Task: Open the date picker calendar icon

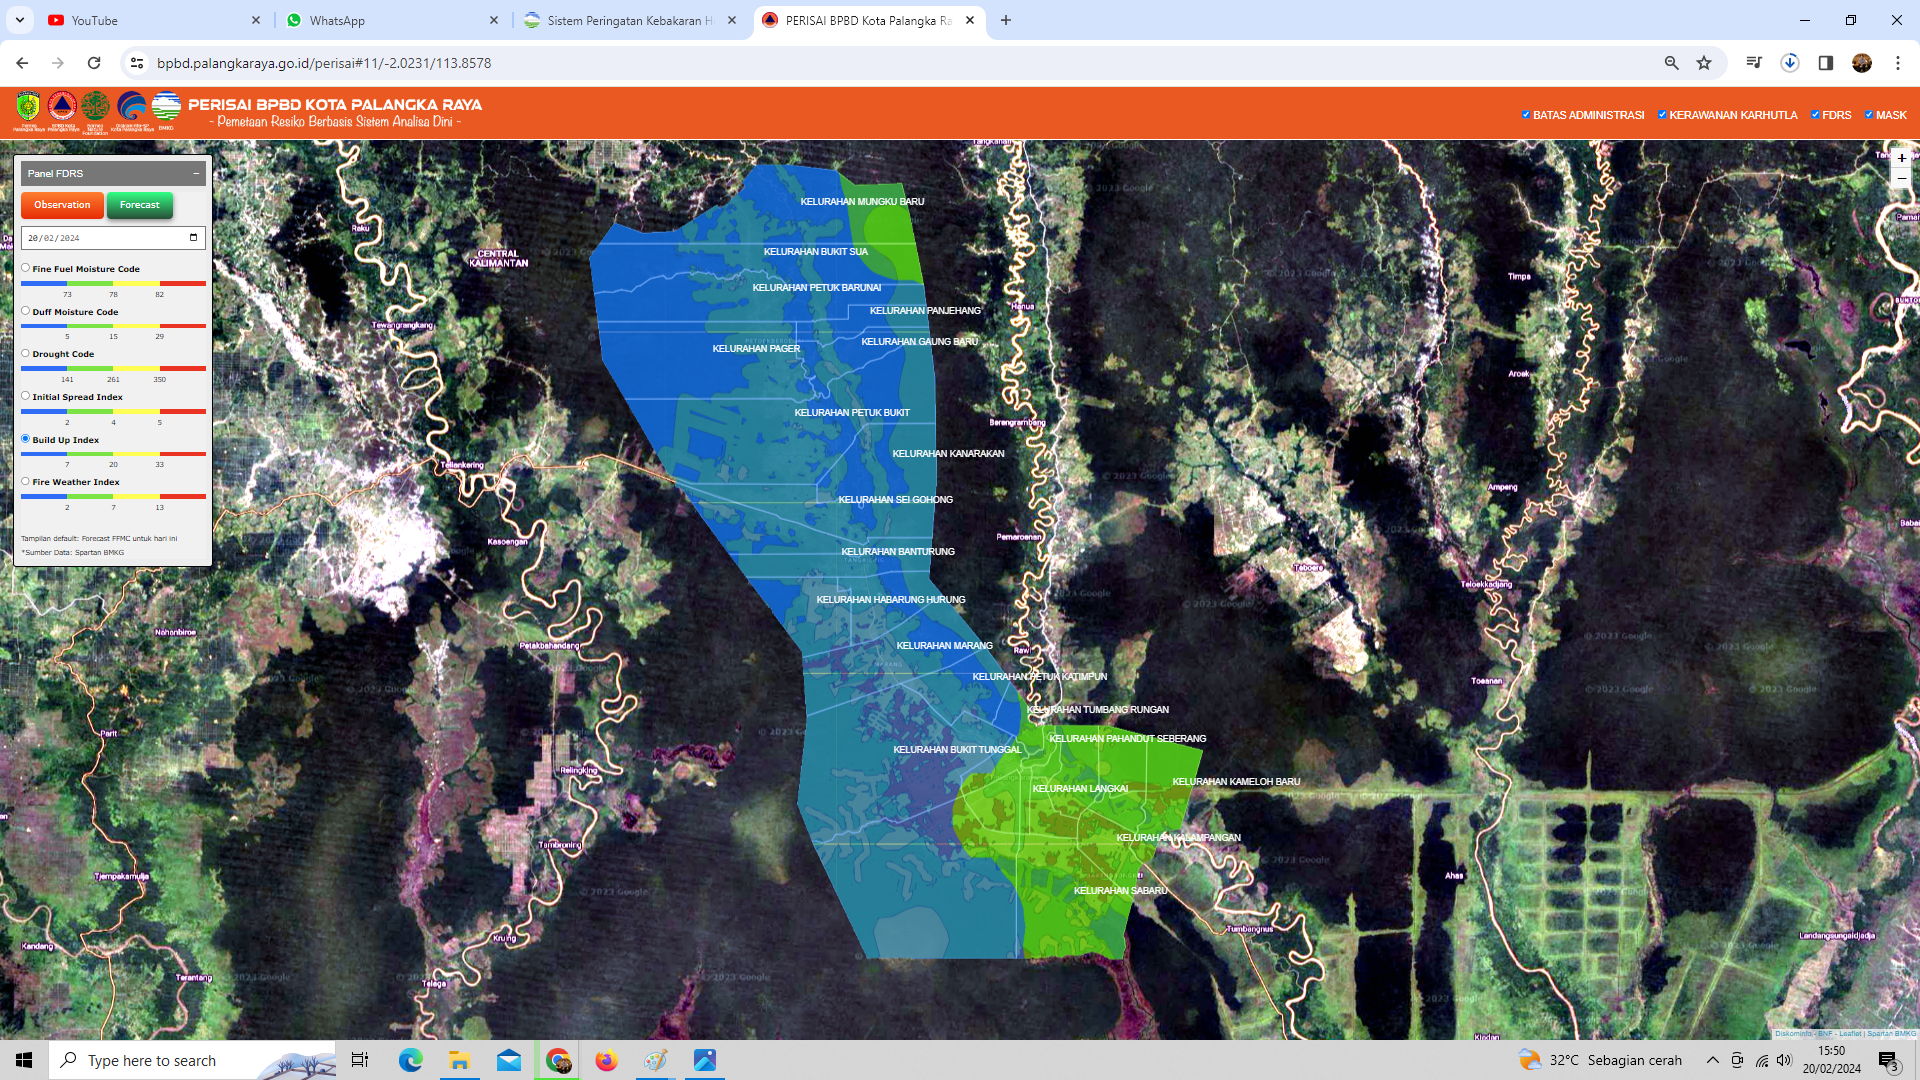Action: point(193,238)
